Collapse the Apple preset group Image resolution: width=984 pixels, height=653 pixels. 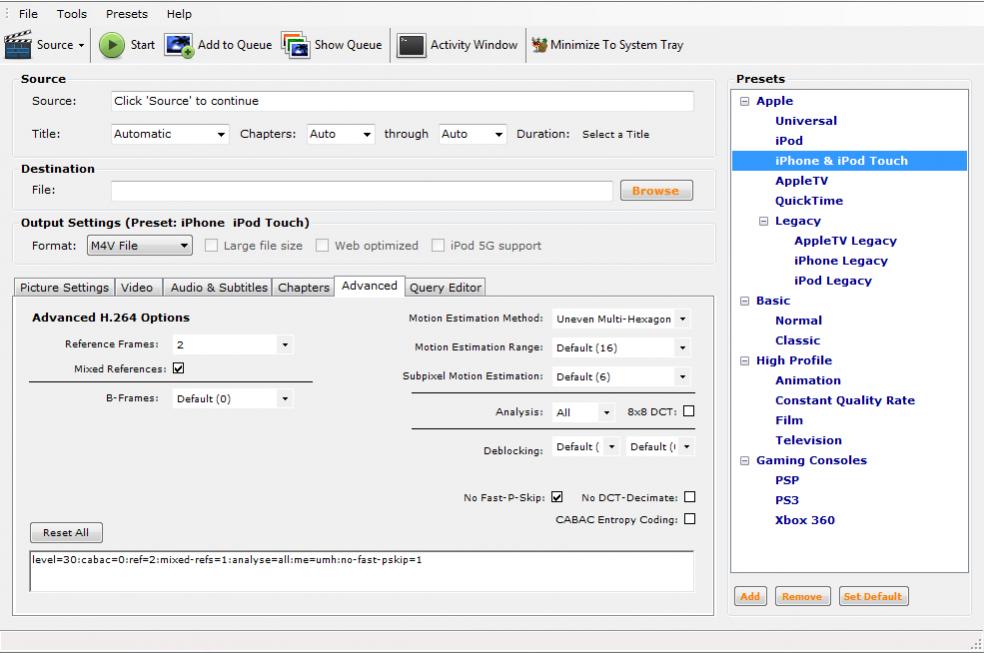pyautogui.click(x=744, y=101)
